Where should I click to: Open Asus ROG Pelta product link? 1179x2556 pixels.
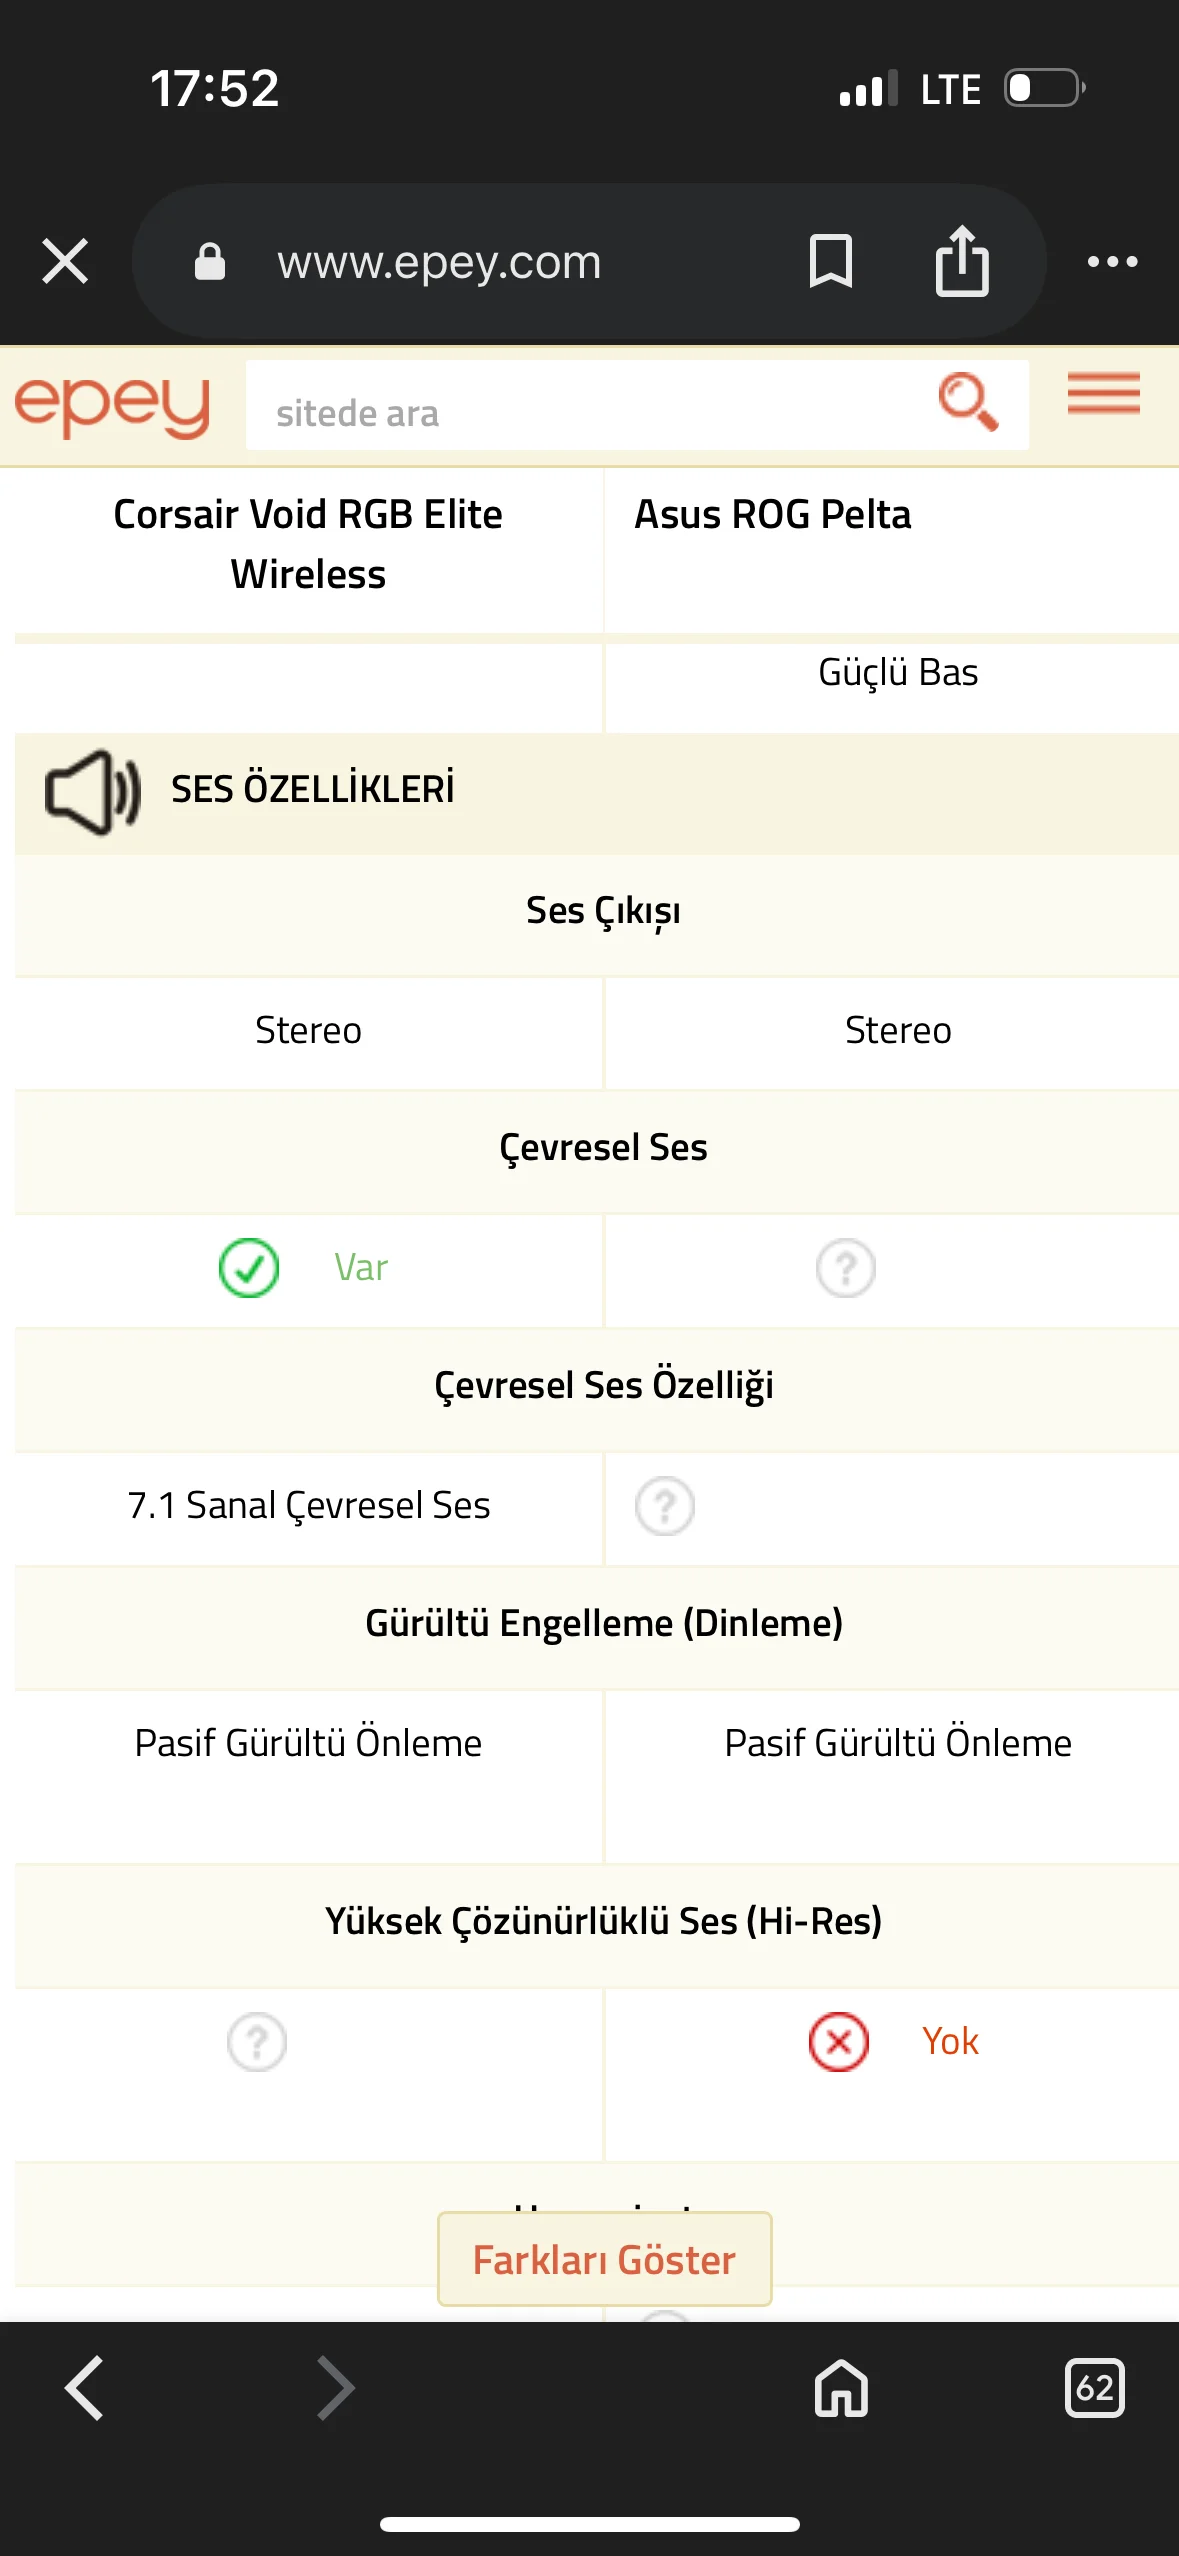click(x=773, y=515)
